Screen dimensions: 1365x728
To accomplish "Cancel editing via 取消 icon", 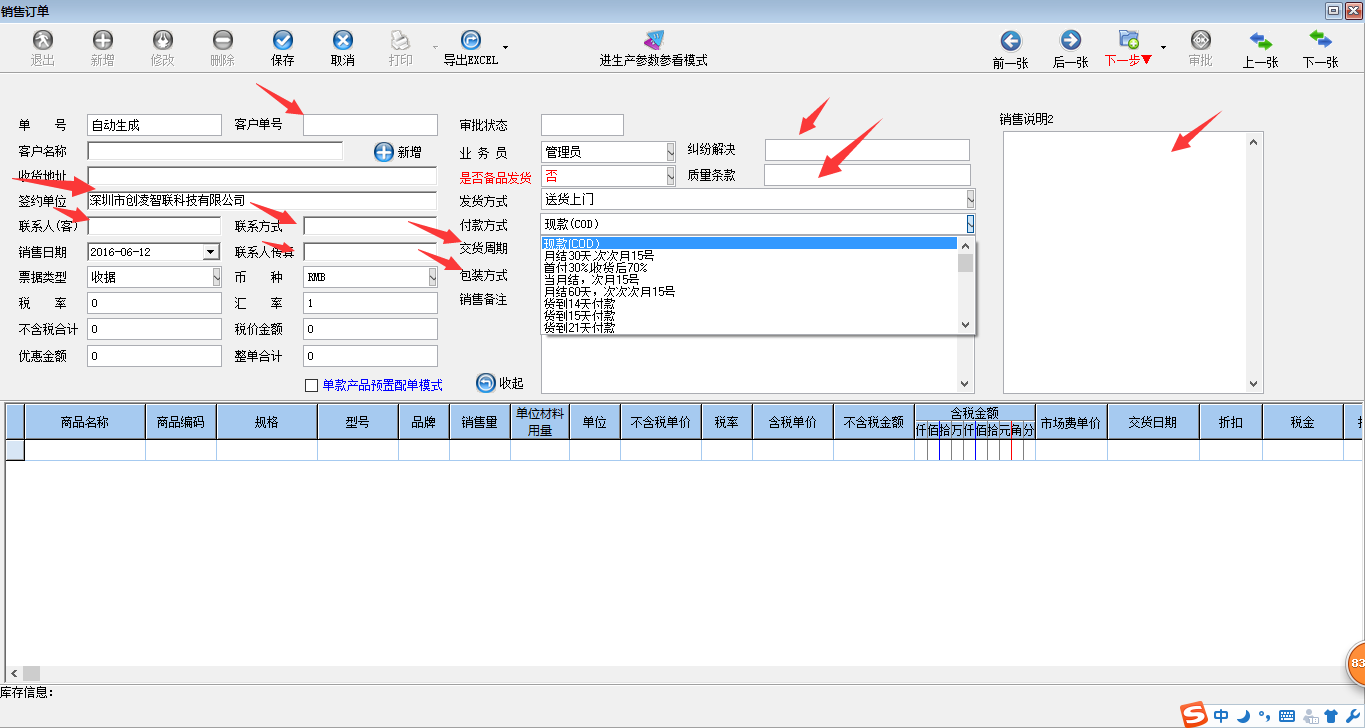I will [342, 40].
